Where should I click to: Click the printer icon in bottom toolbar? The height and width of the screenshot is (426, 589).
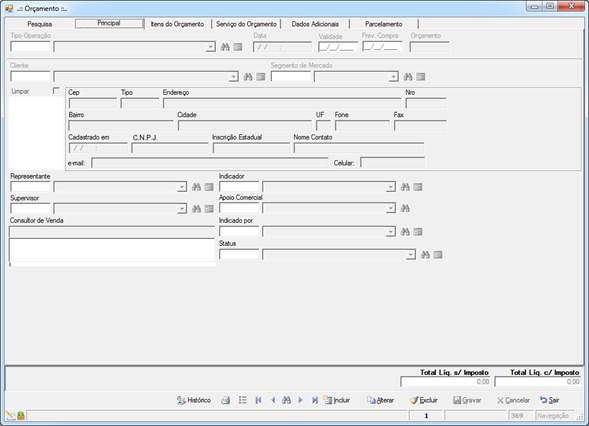click(x=226, y=400)
